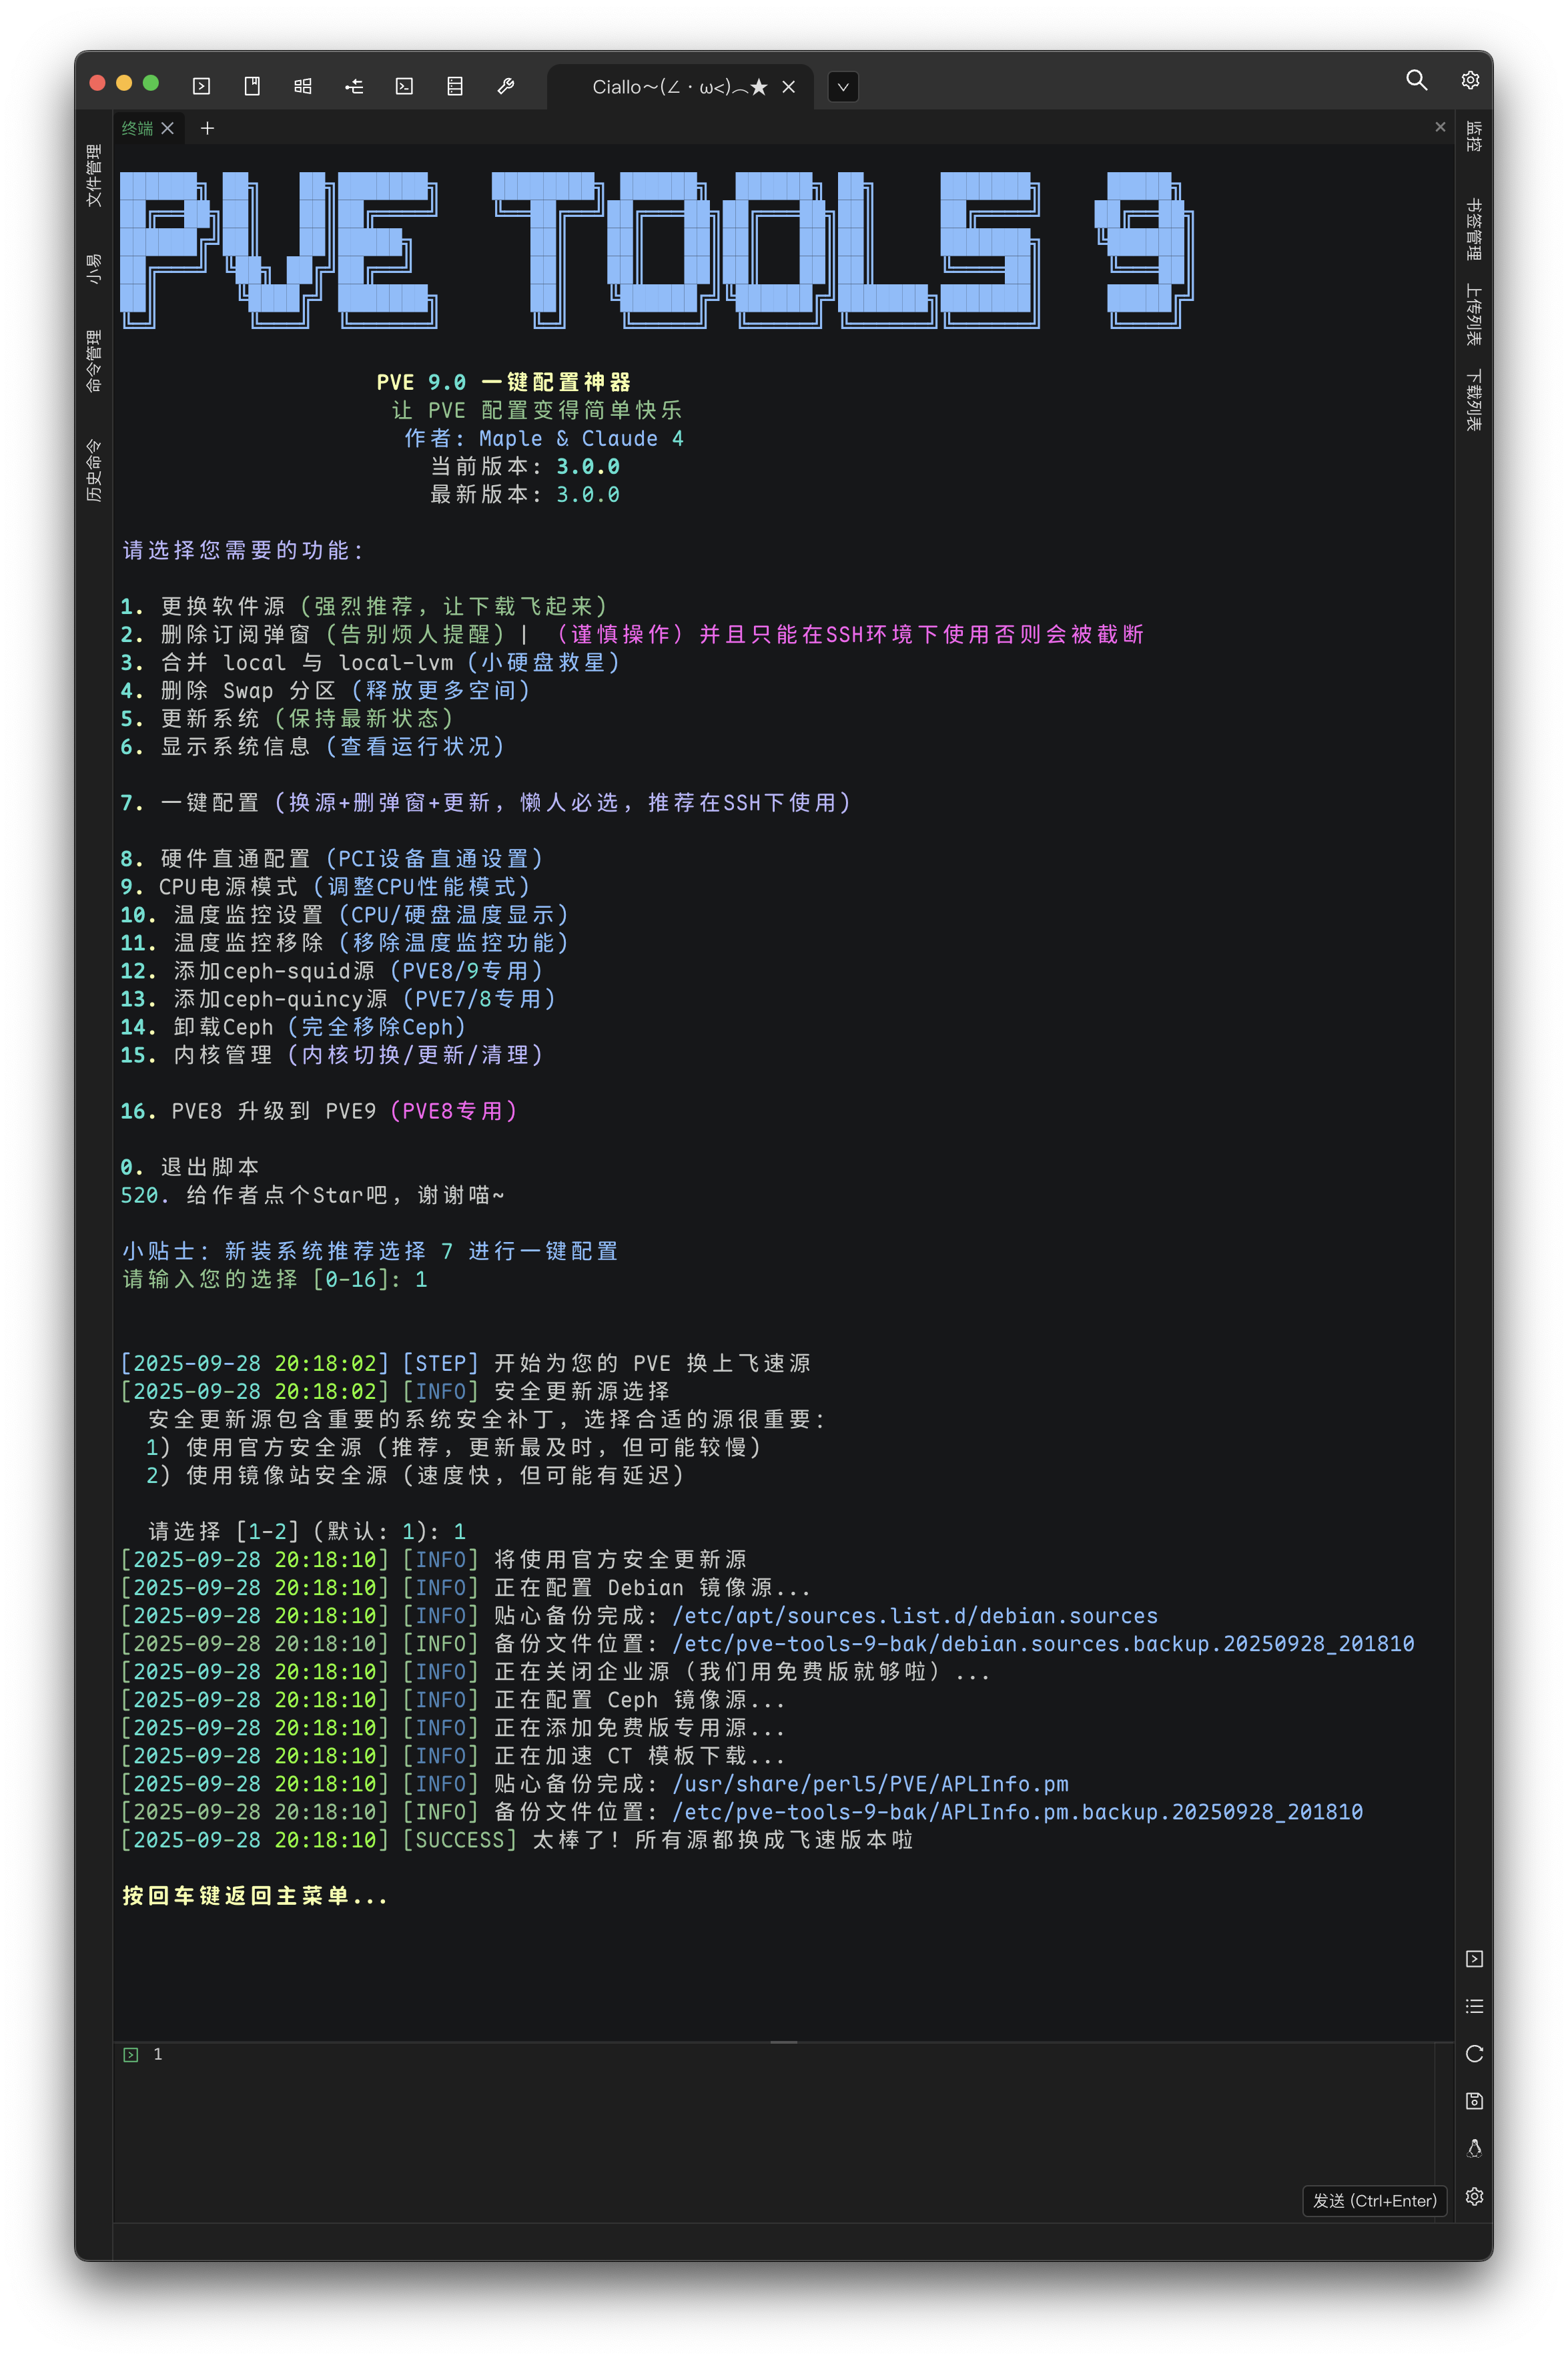
Task: Click the branching tree icon in the top toolbar
Action: click(x=354, y=86)
